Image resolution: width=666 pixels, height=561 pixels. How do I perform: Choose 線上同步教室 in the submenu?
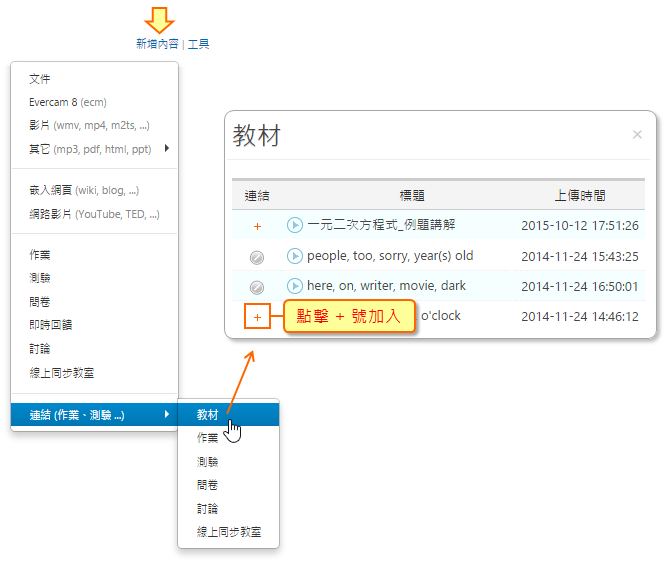click(x=229, y=532)
